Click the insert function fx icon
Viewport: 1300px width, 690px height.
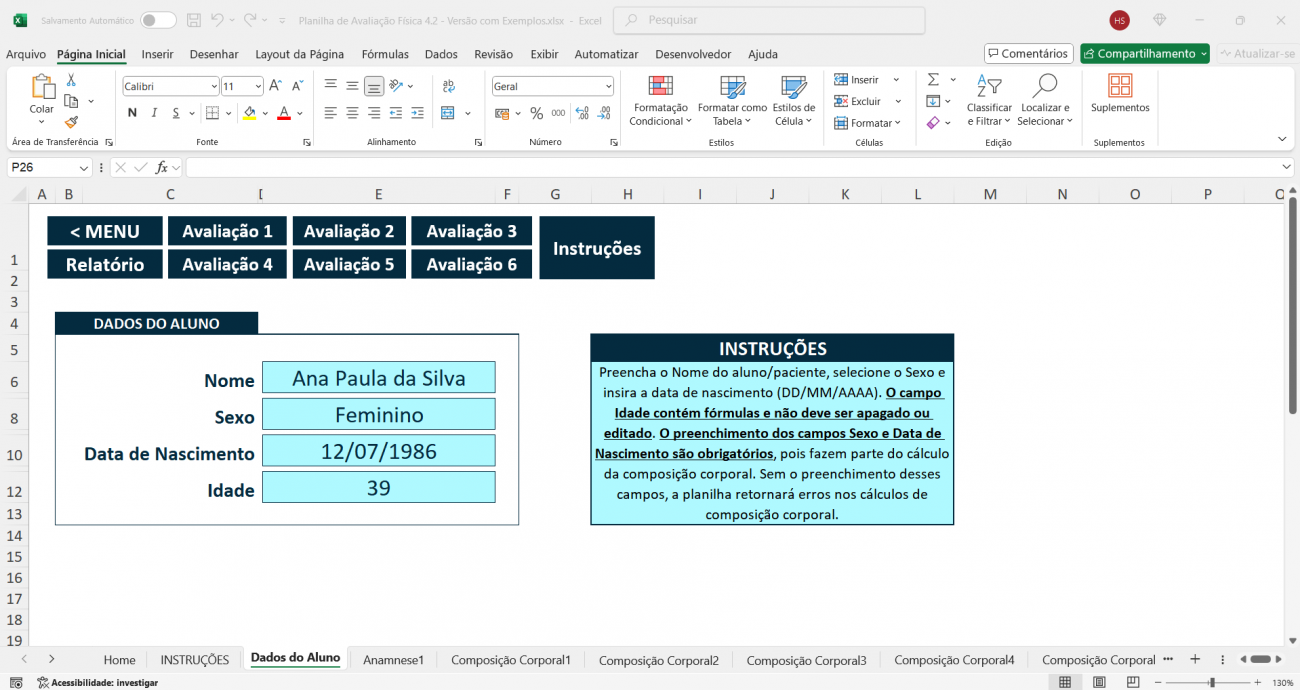(x=161, y=167)
